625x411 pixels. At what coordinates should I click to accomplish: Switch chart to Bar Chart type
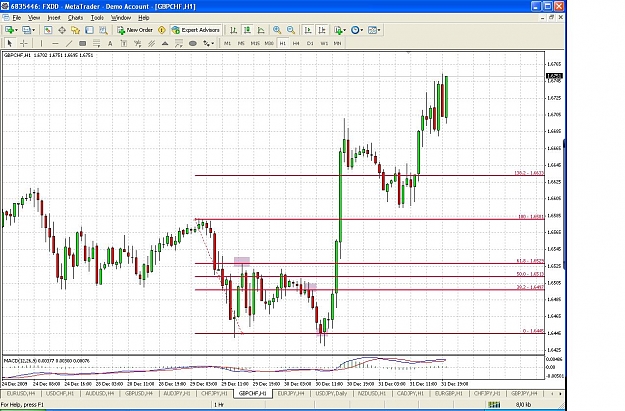click(234, 30)
